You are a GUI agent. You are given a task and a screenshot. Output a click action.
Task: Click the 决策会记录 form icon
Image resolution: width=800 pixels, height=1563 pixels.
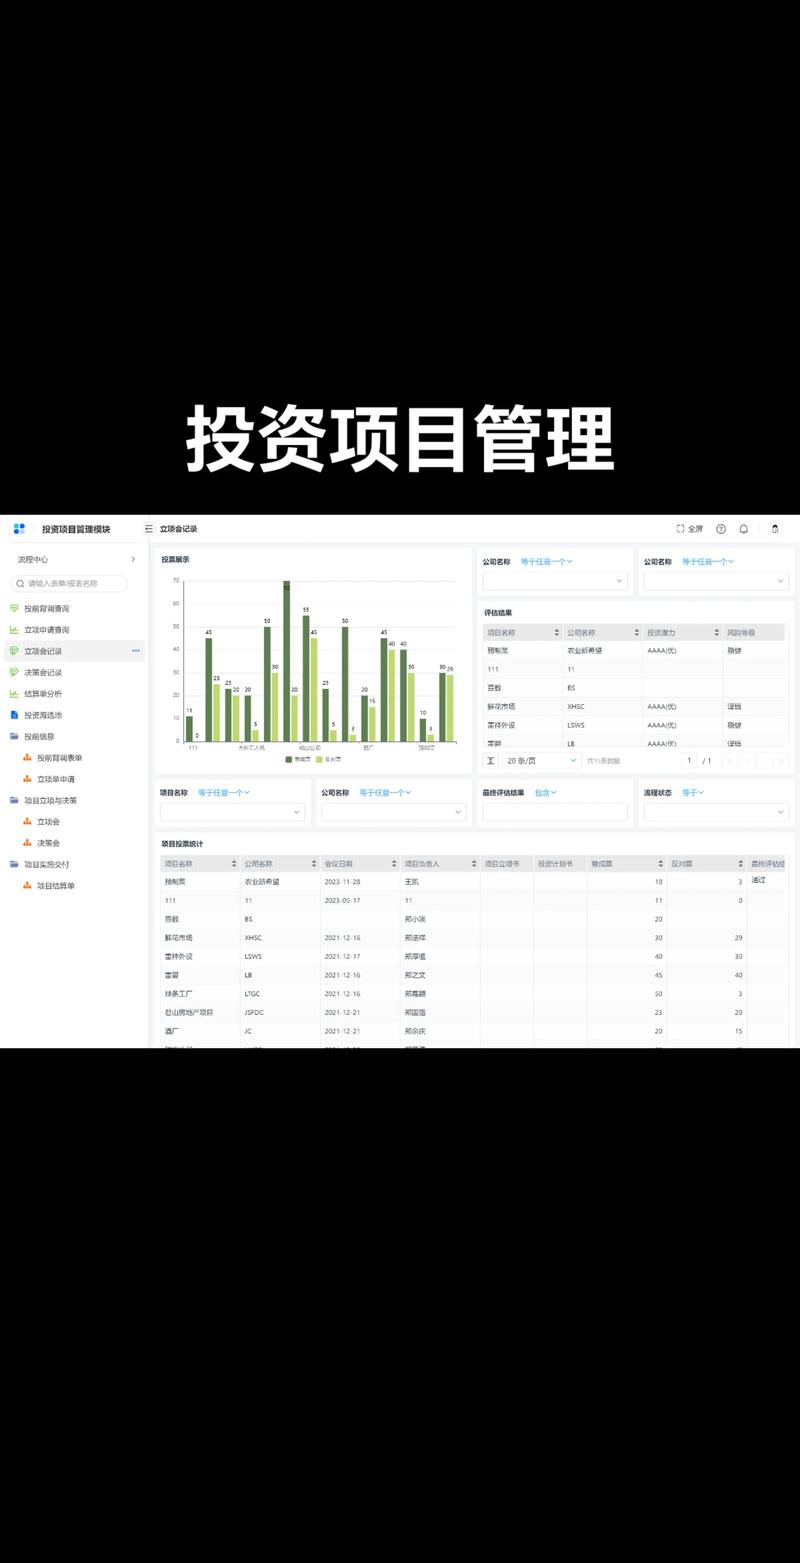click(13, 672)
